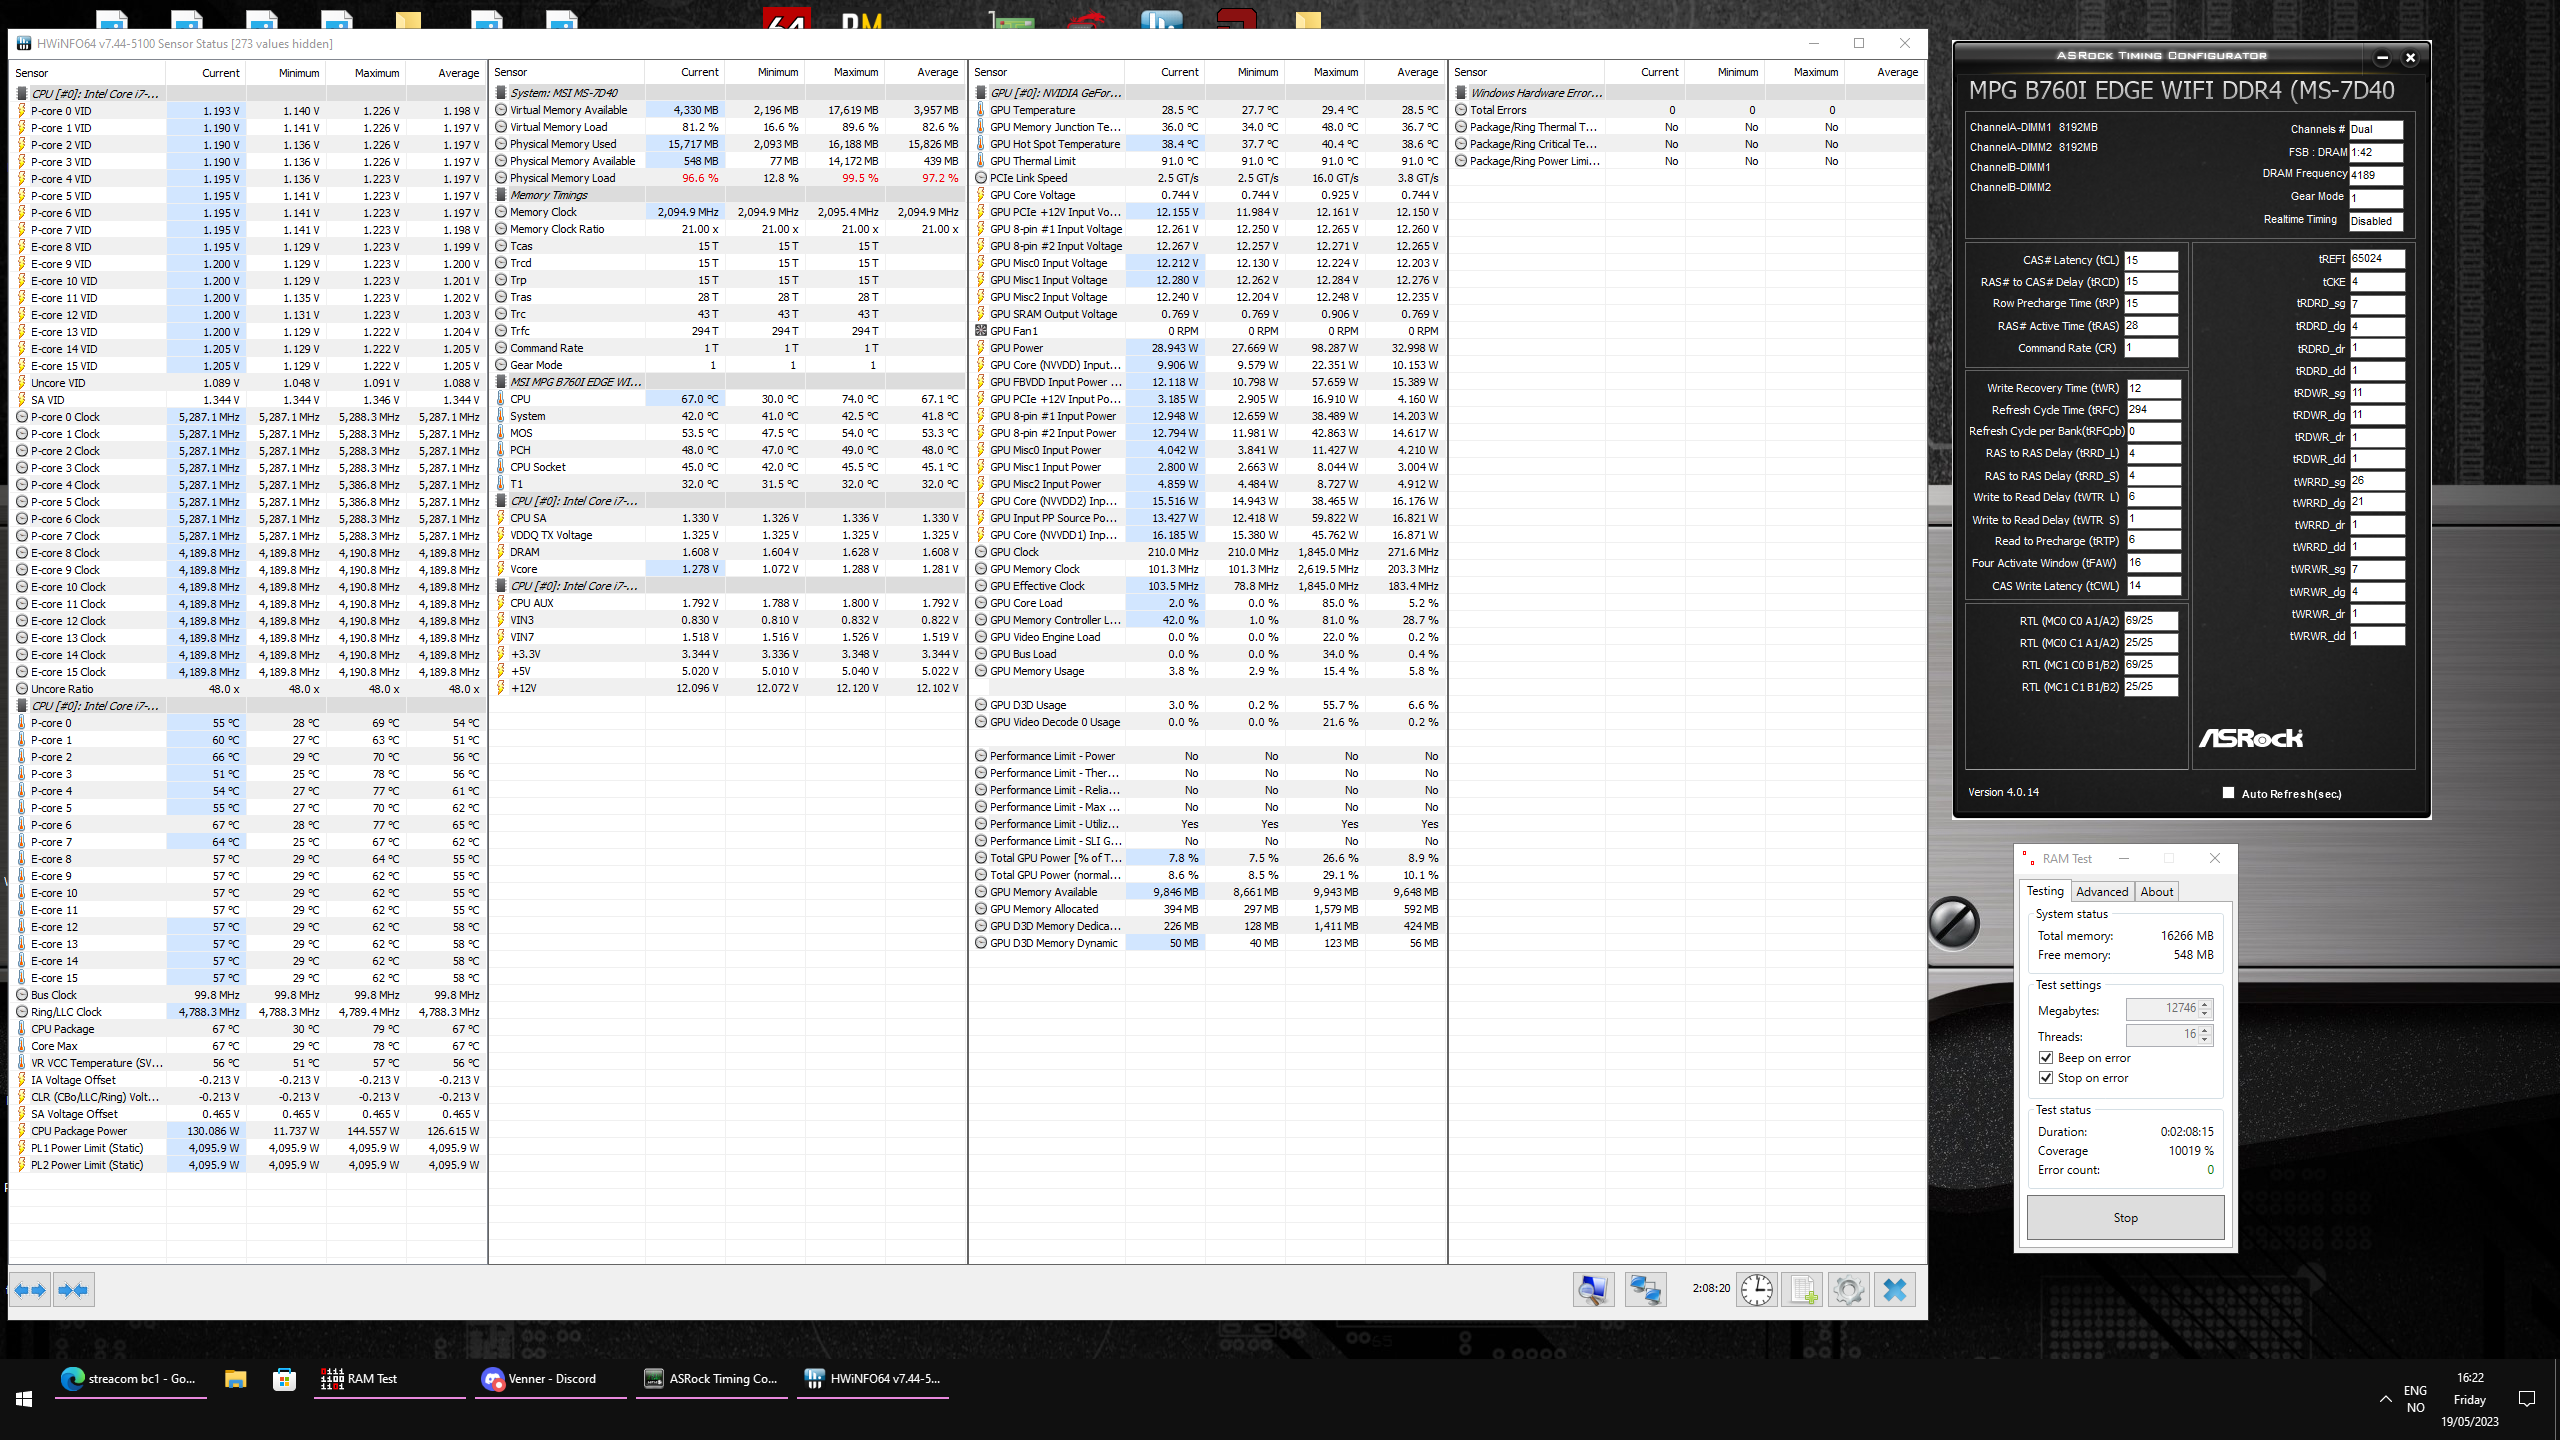Click thermometer icon of CPU Package row
The height and width of the screenshot is (1440, 2560).
point(21,1029)
